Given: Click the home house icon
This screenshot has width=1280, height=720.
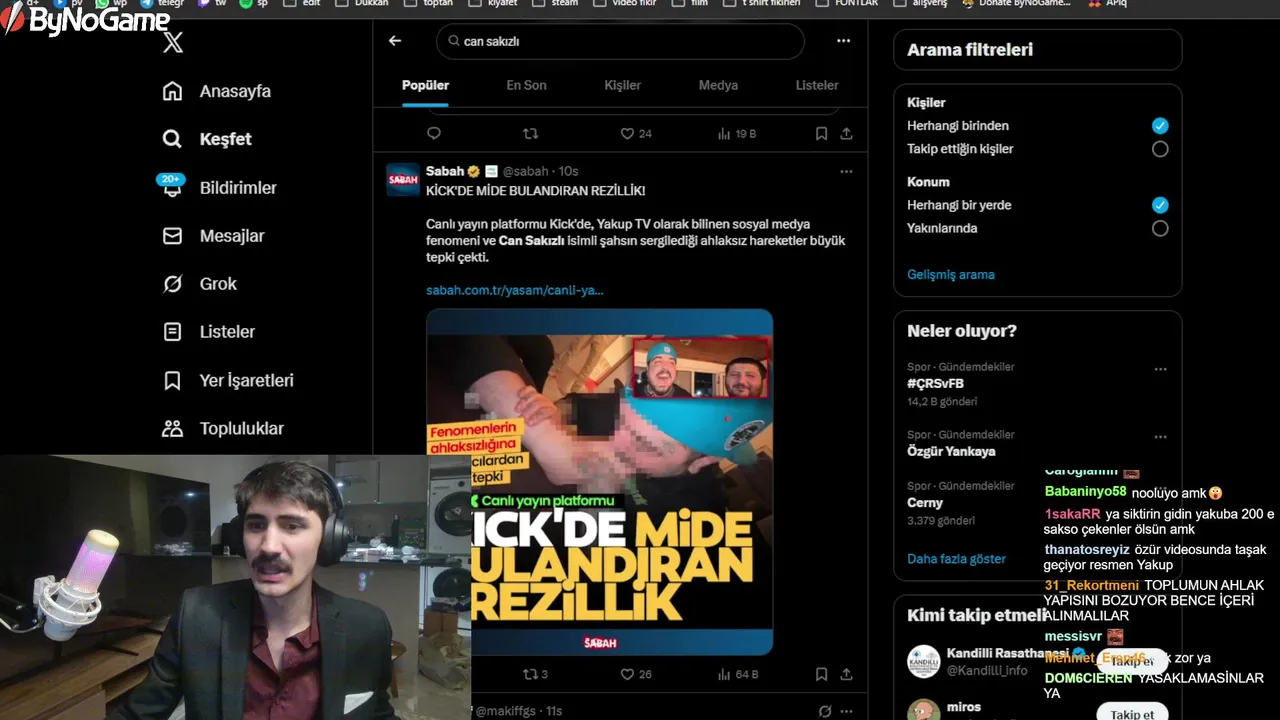Looking at the screenshot, I should click(172, 91).
